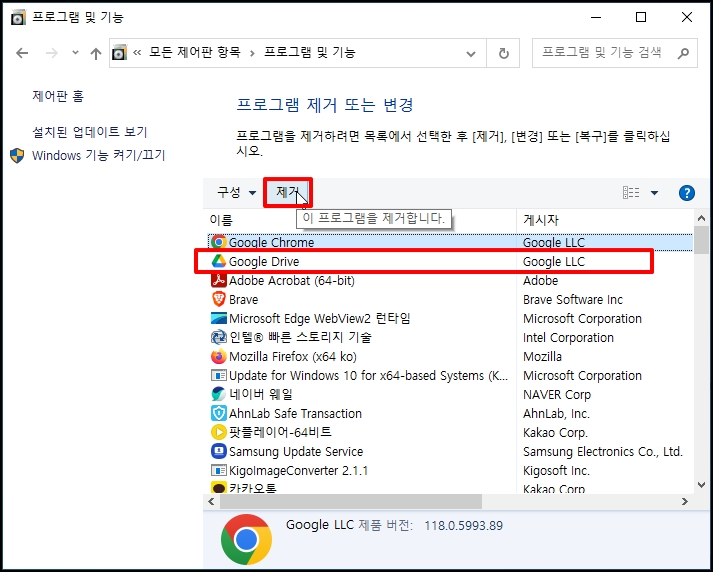Expand the view options dropdown arrow
Screen dimensions: 713x572
(654, 193)
